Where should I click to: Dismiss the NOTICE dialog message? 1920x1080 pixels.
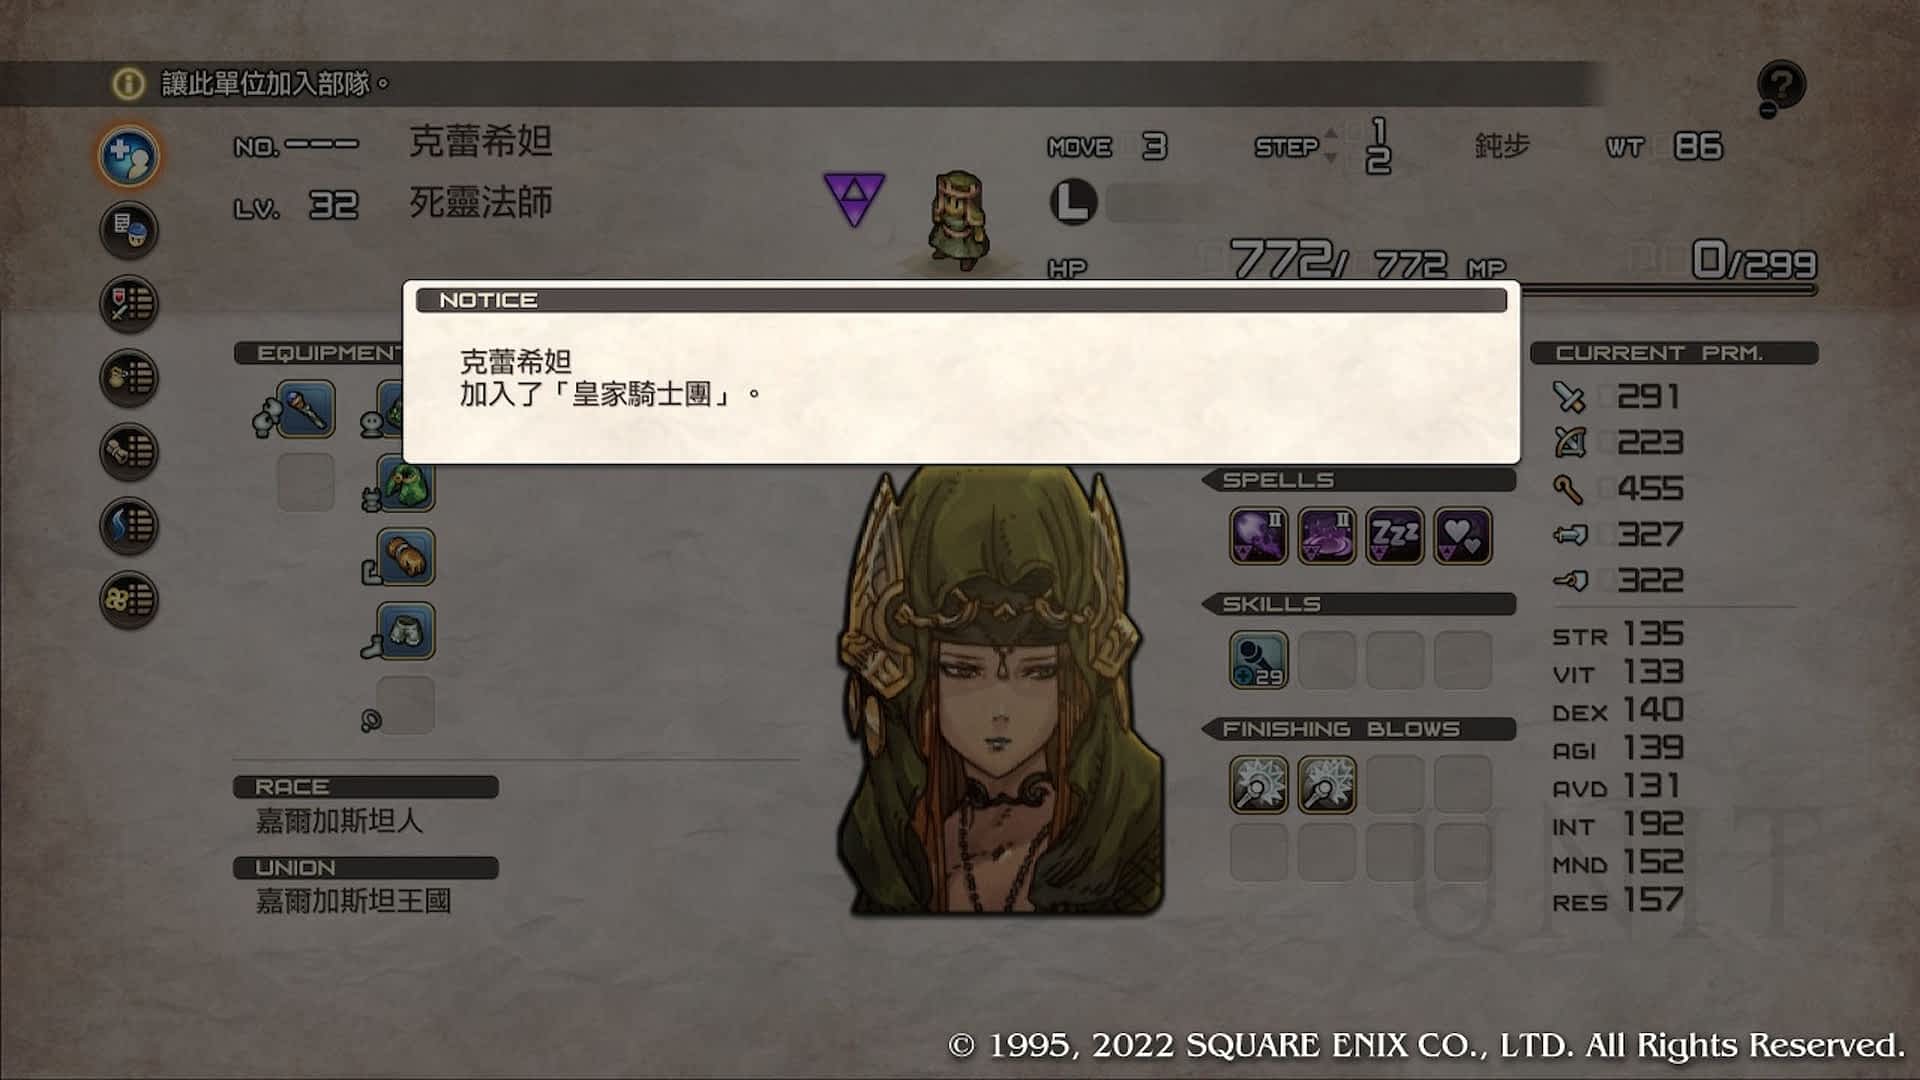click(x=961, y=372)
